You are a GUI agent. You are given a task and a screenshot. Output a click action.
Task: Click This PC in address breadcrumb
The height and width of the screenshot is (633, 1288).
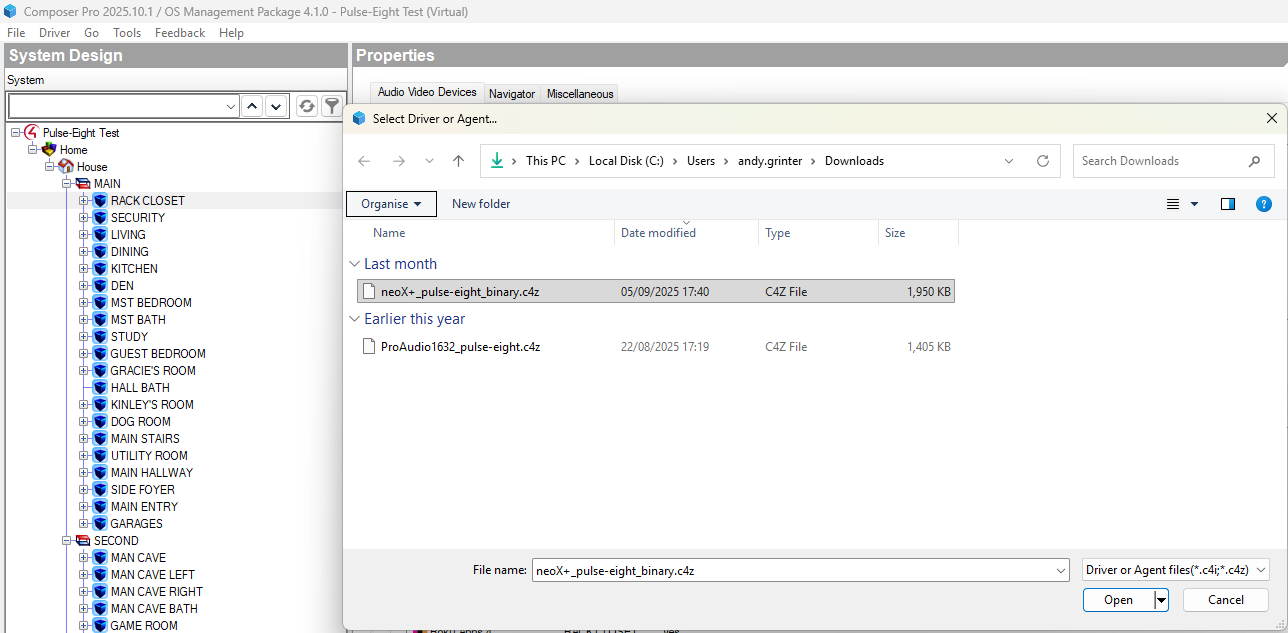coord(546,161)
